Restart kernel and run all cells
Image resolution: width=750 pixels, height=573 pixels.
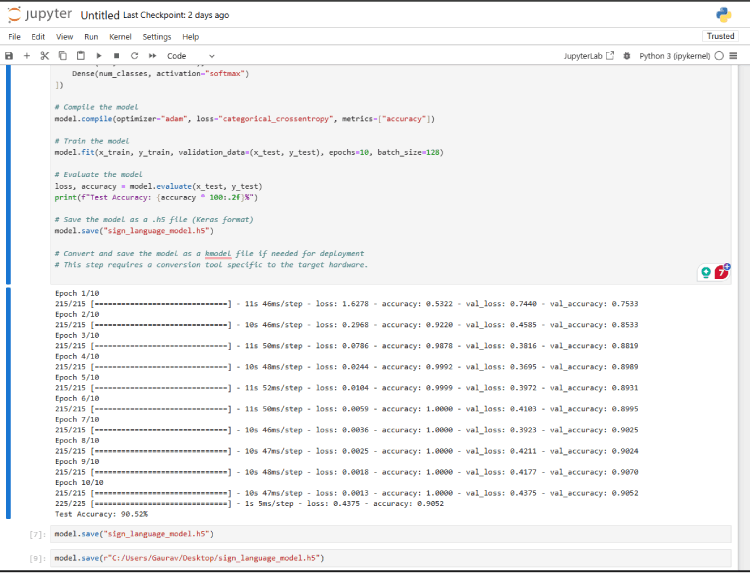(x=151, y=56)
